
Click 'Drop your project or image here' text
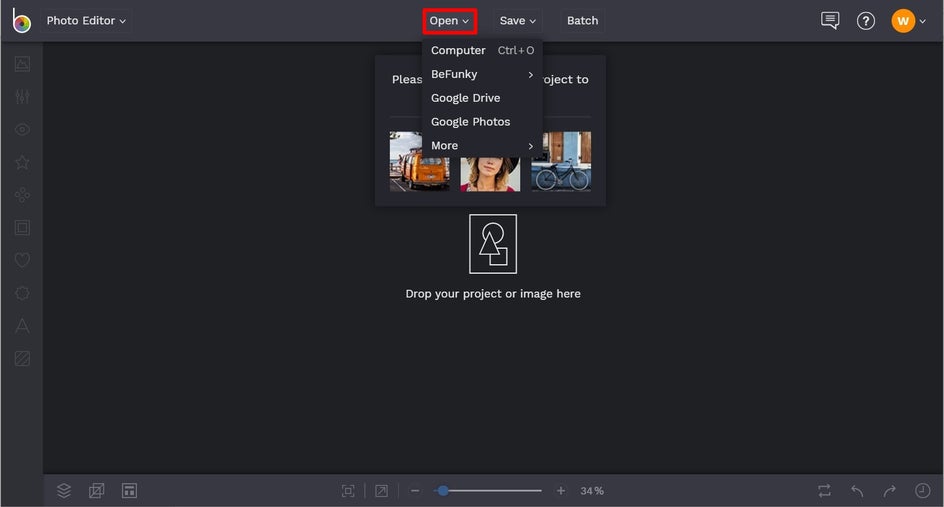[493, 294]
